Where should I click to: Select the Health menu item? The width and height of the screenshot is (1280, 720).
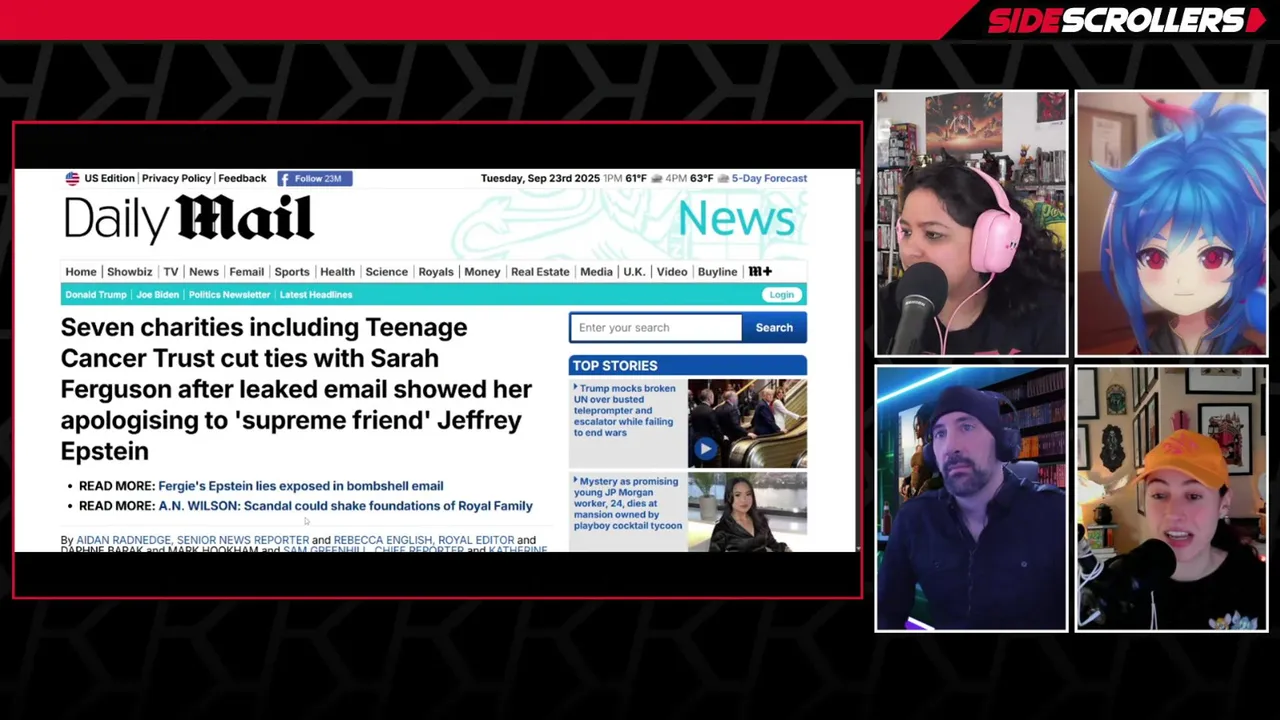(x=337, y=272)
